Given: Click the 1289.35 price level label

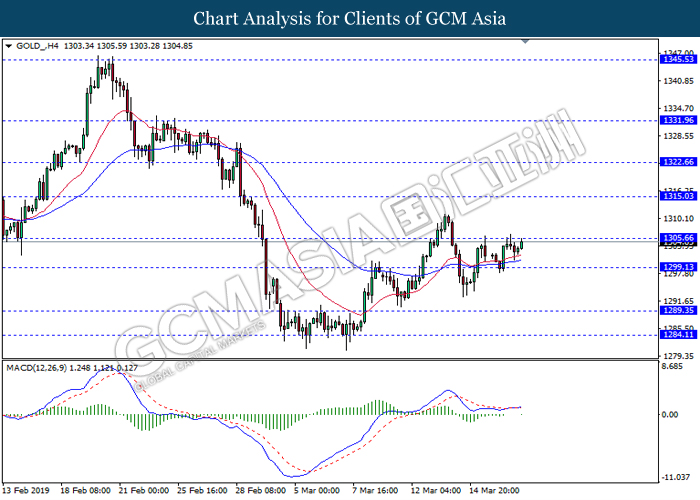Looking at the screenshot, I should pyautogui.click(x=678, y=310).
